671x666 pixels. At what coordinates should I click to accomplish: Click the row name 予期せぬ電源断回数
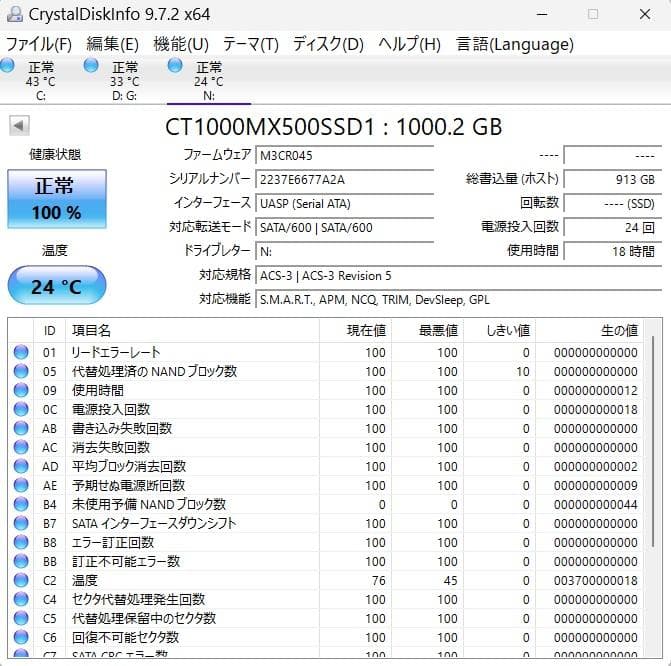click(x=128, y=485)
